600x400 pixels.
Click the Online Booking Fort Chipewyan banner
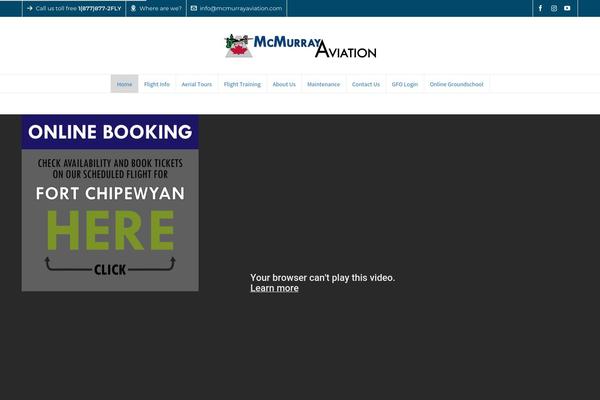(110, 203)
